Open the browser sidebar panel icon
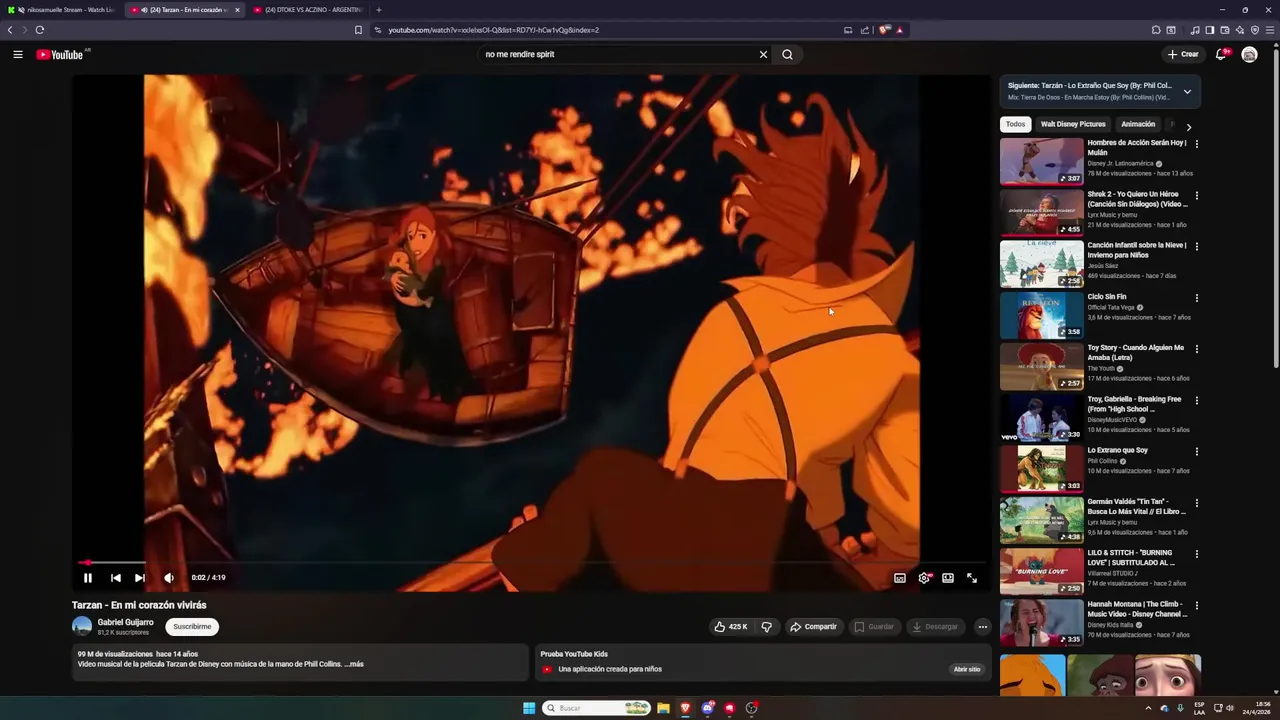Image resolution: width=1280 pixels, height=720 pixels. pos(1209,30)
